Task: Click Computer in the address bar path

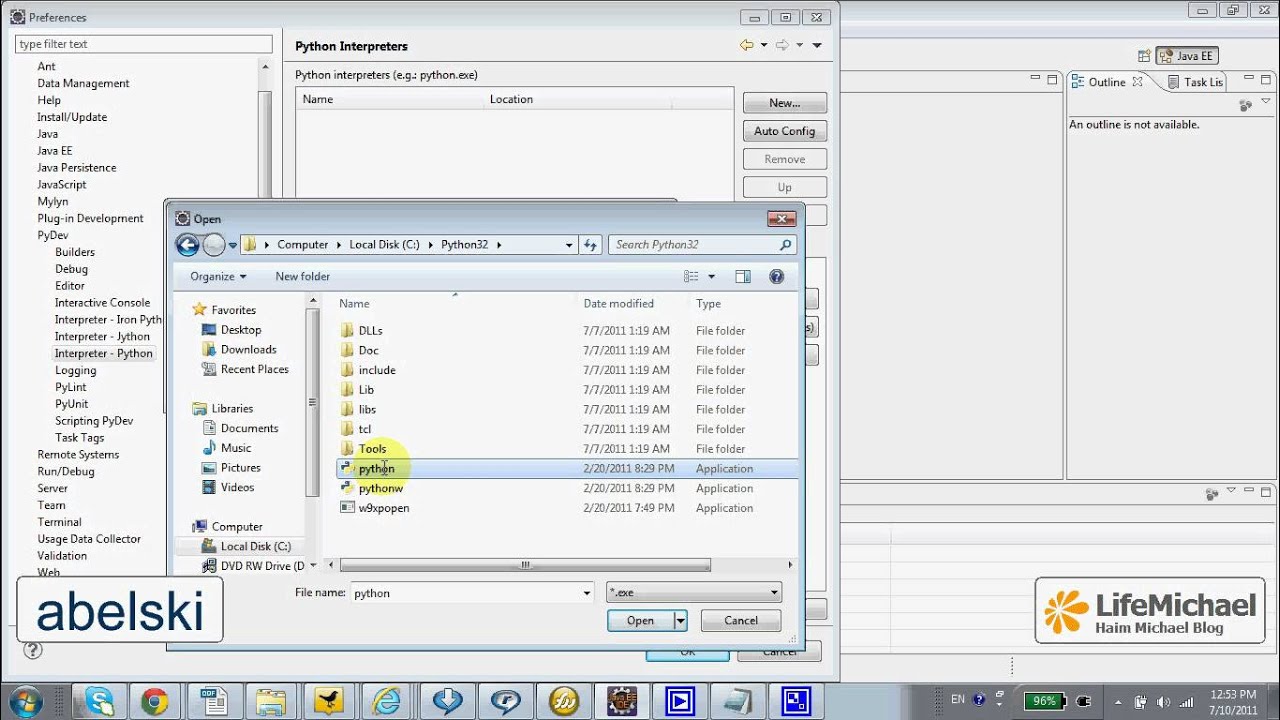Action: click(303, 244)
